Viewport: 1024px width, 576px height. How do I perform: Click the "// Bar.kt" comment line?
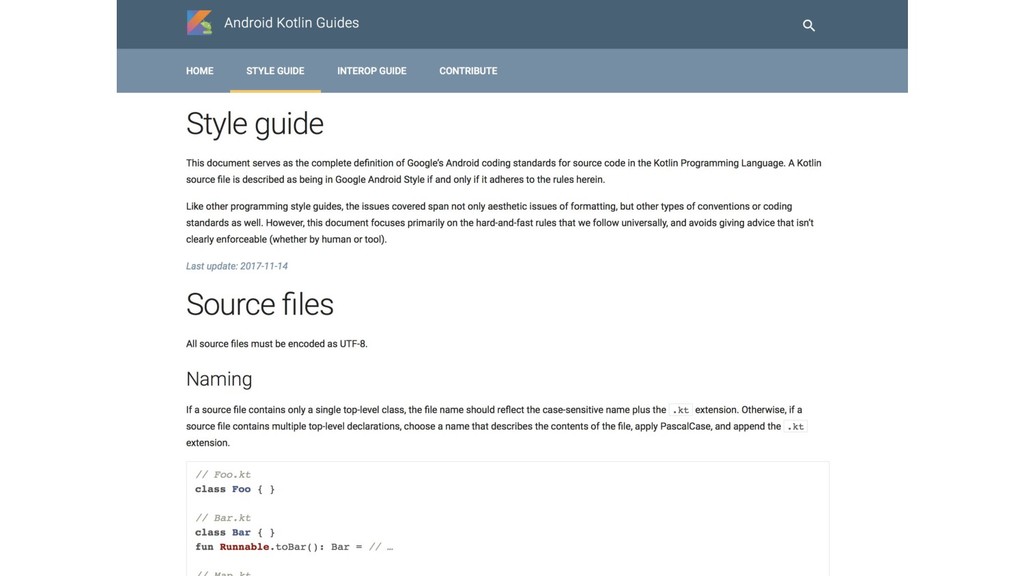click(x=223, y=518)
